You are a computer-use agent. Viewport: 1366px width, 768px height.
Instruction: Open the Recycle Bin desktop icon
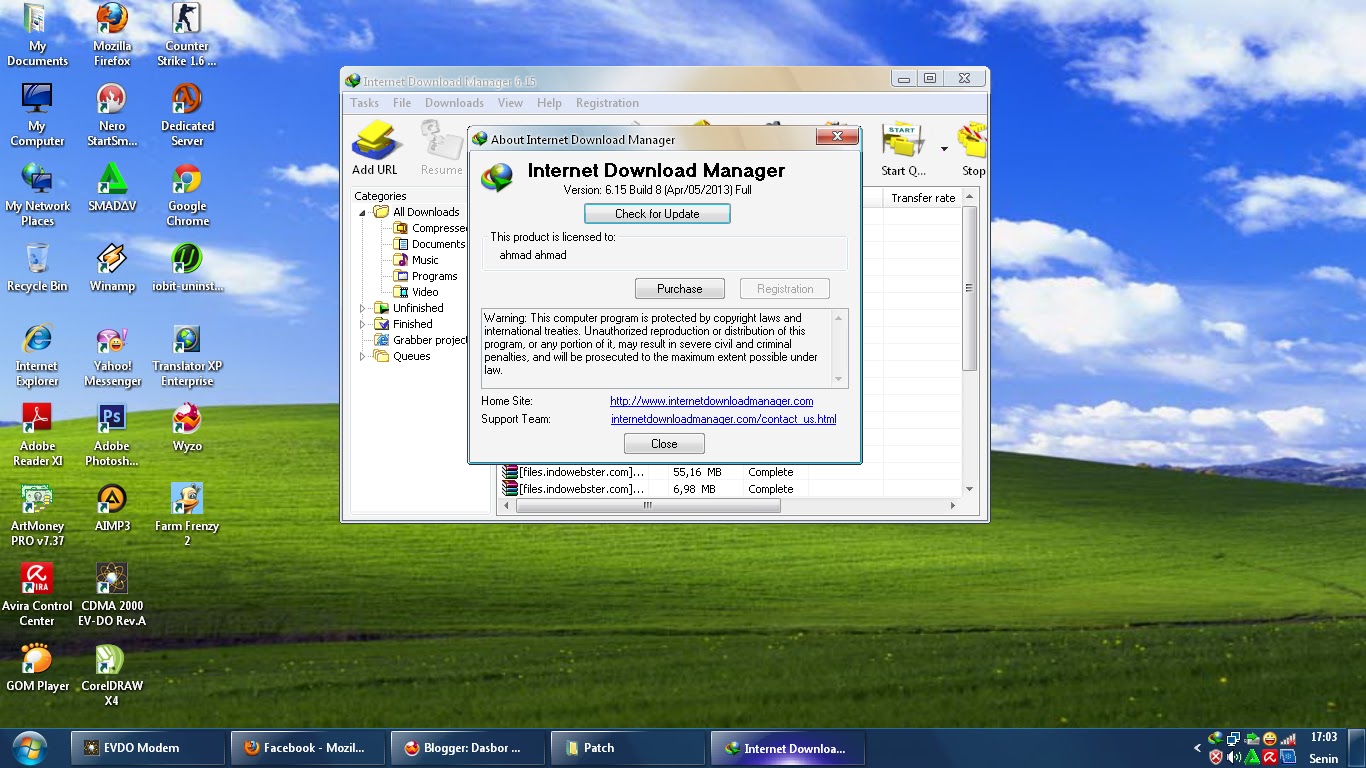coord(37,268)
